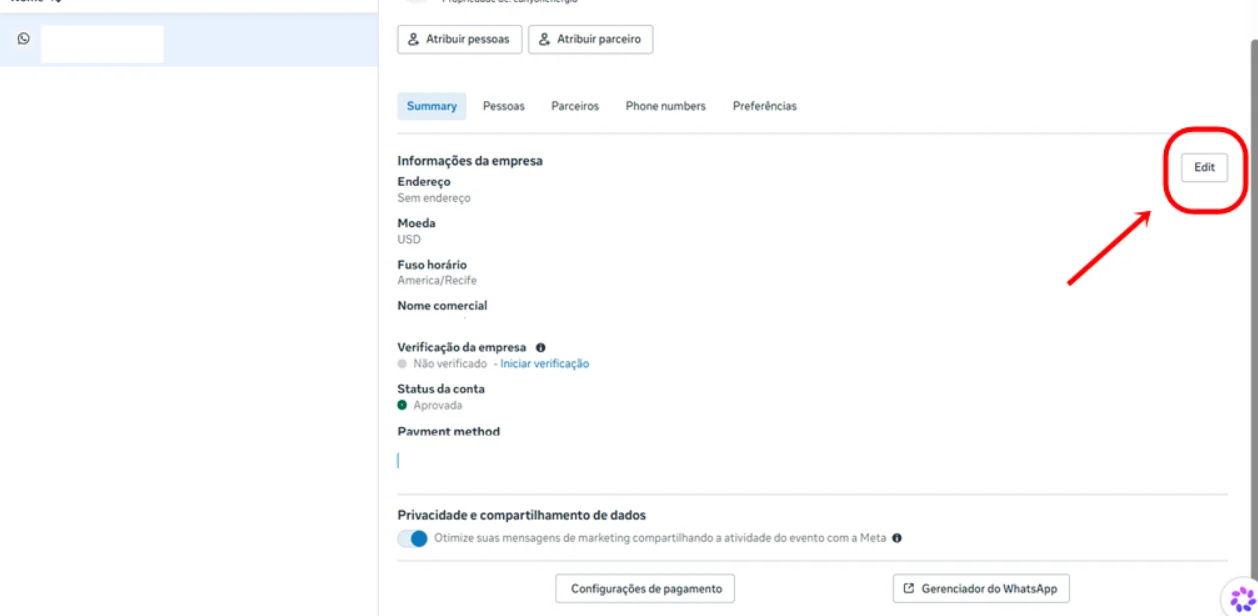Go to the Phone numbers tab
The height and width of the screenshot is (616, 1258).
pyautogui.click(x=666, y=106)
